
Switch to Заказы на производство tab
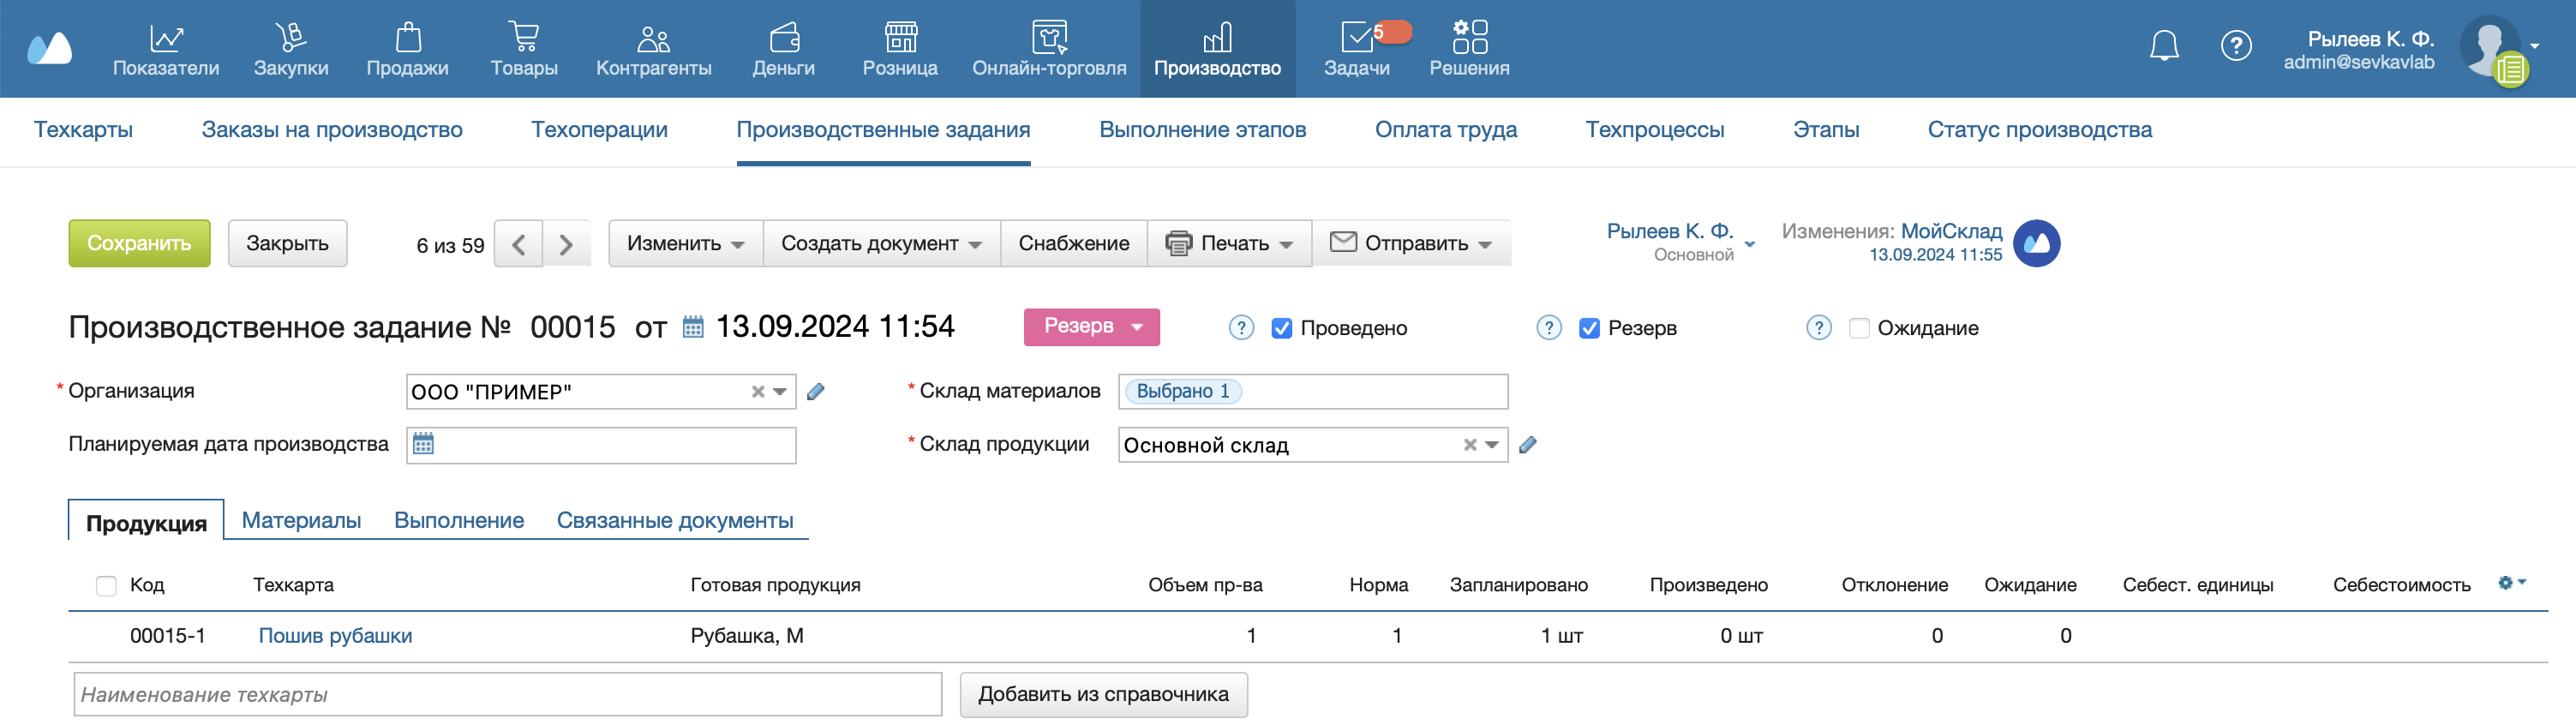(332, 130)
